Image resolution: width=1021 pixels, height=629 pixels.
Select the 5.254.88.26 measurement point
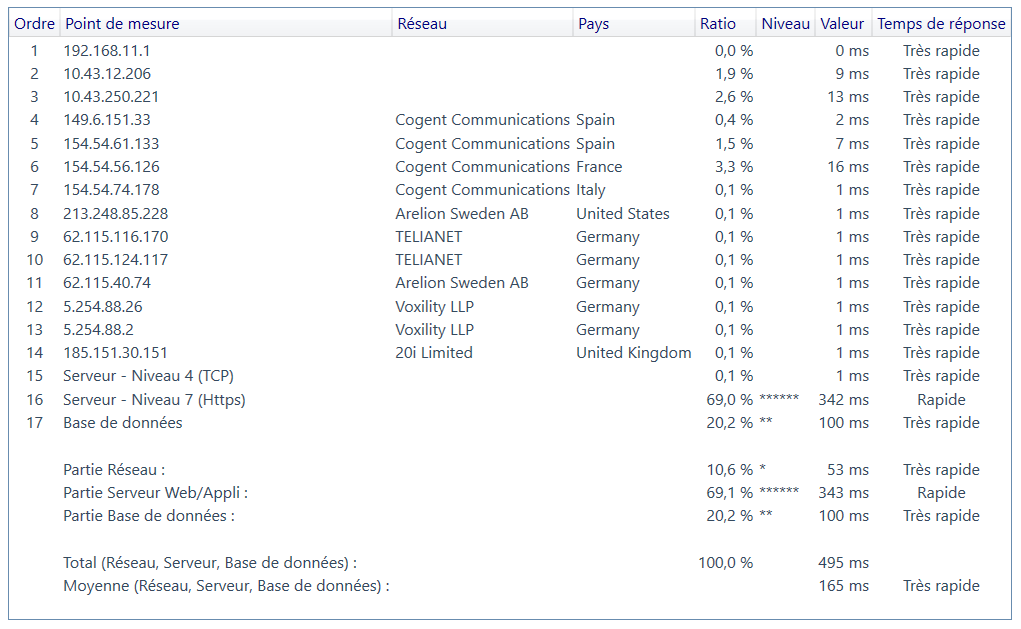point(102,307)
